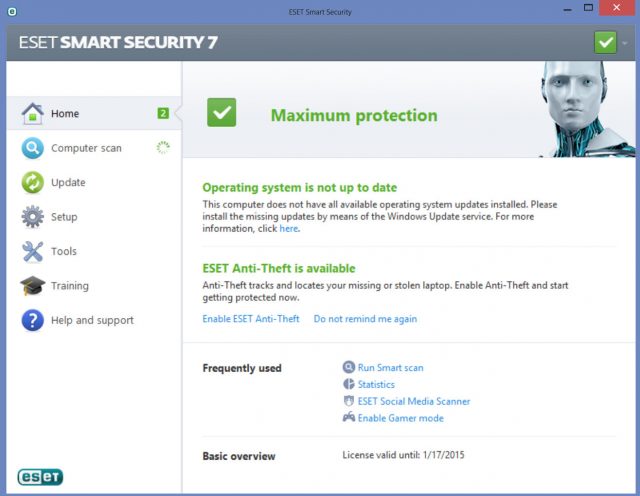Click the scan progress spinner indicator
Viewport: 640px width, 496px height.
tap(163, 148)
